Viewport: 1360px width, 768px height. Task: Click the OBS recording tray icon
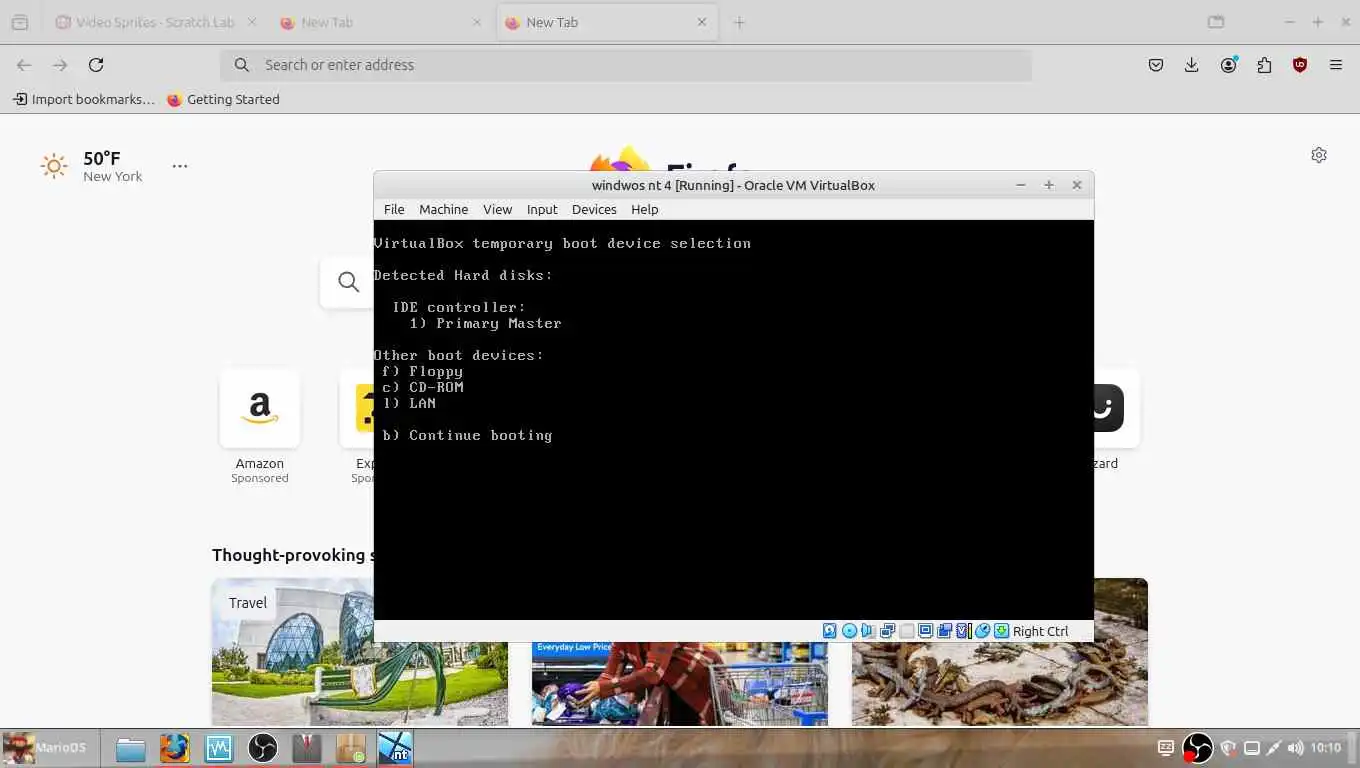(1198, 748)
